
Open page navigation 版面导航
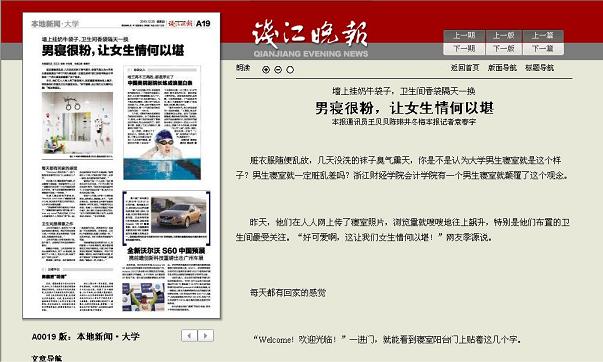(502, 68)
